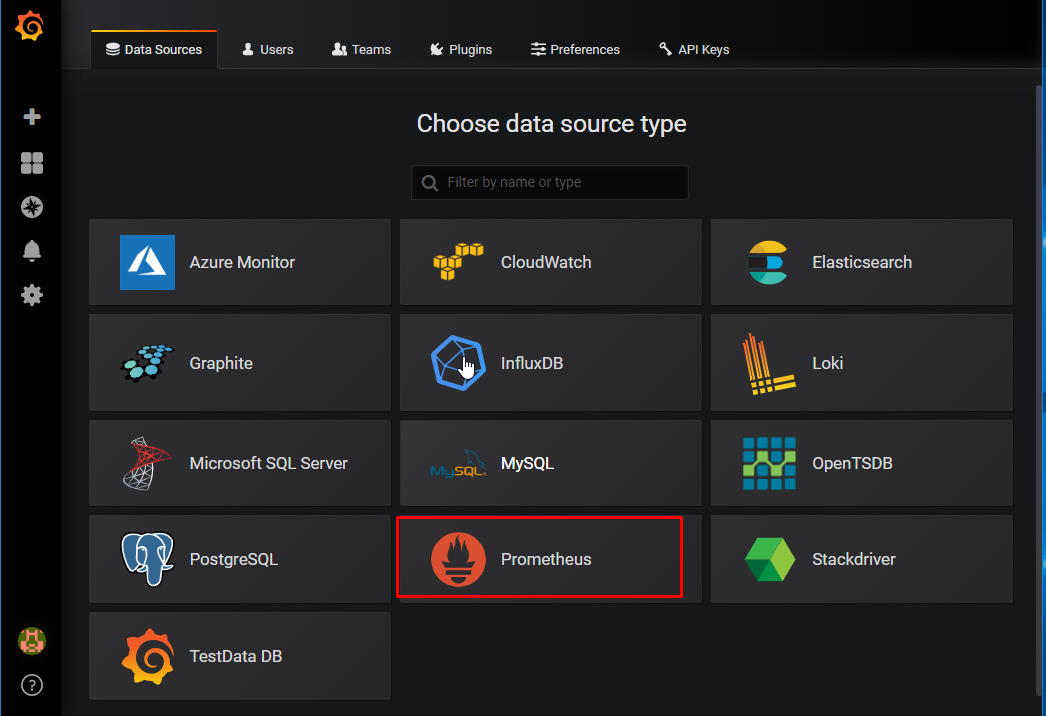The height and width of the screenshot is (716, 1046).
Task: Open the Explore compass icon
Action: click(32, 207)
